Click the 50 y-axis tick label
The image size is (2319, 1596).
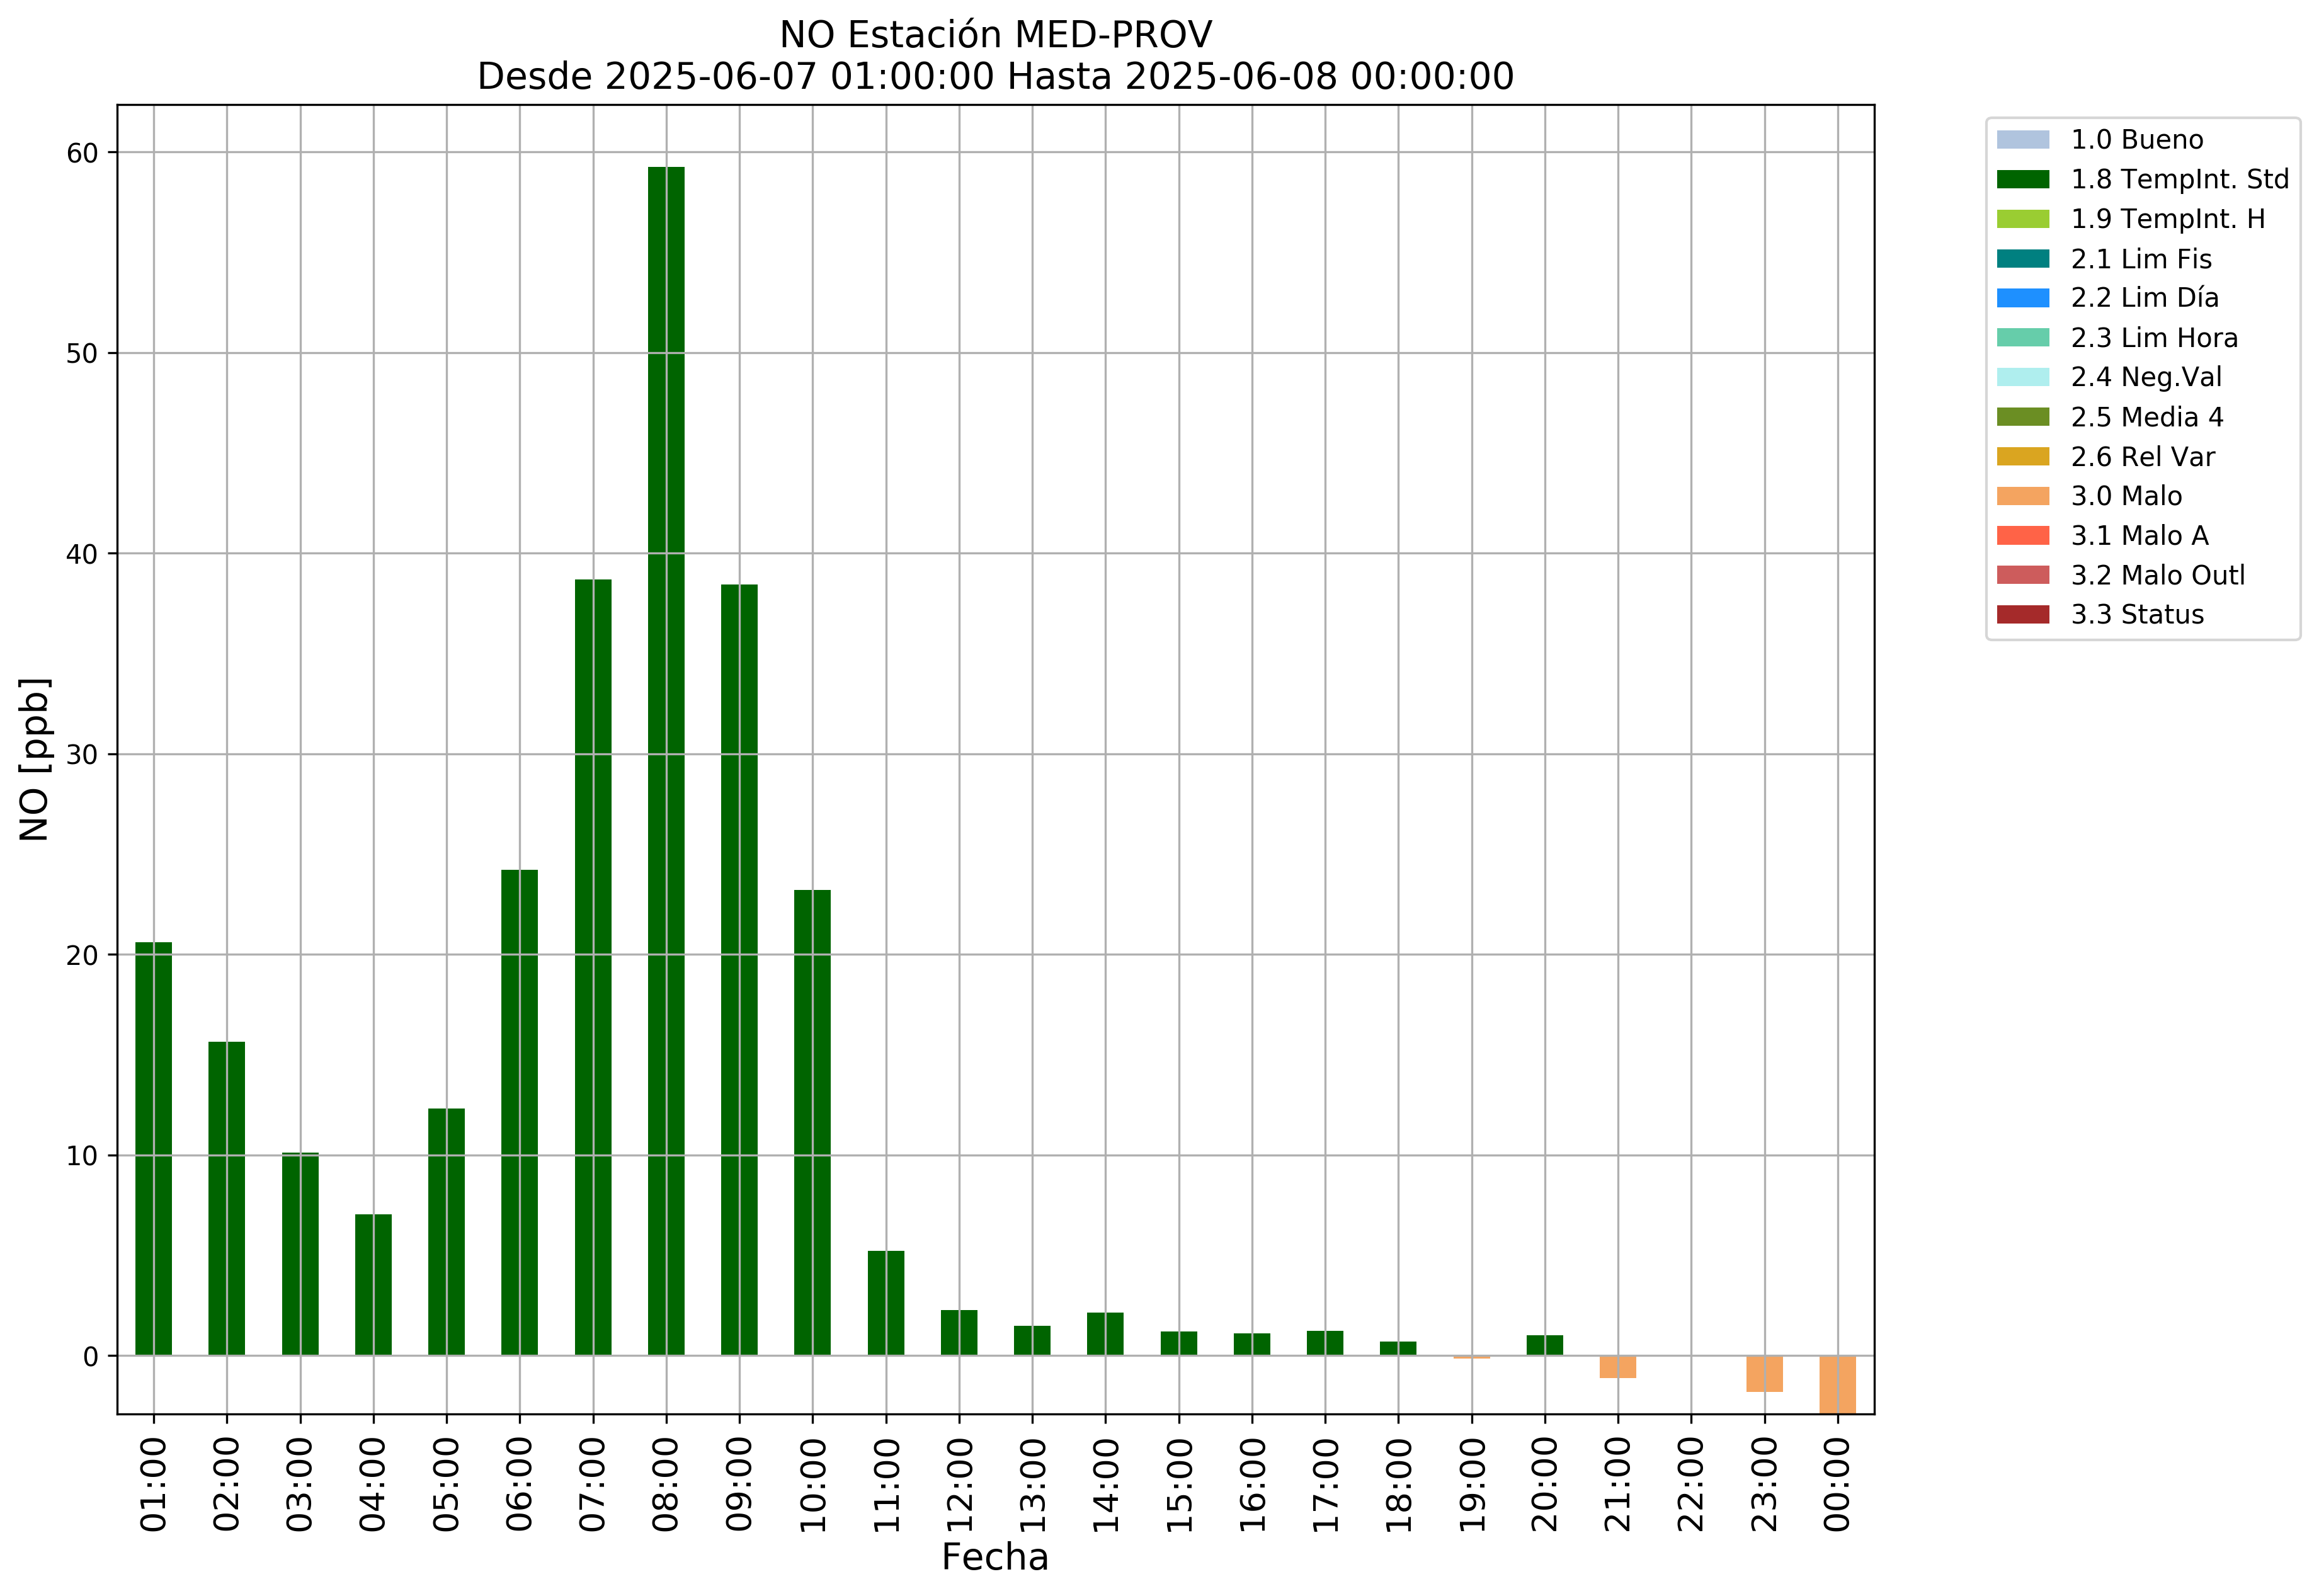83,353
